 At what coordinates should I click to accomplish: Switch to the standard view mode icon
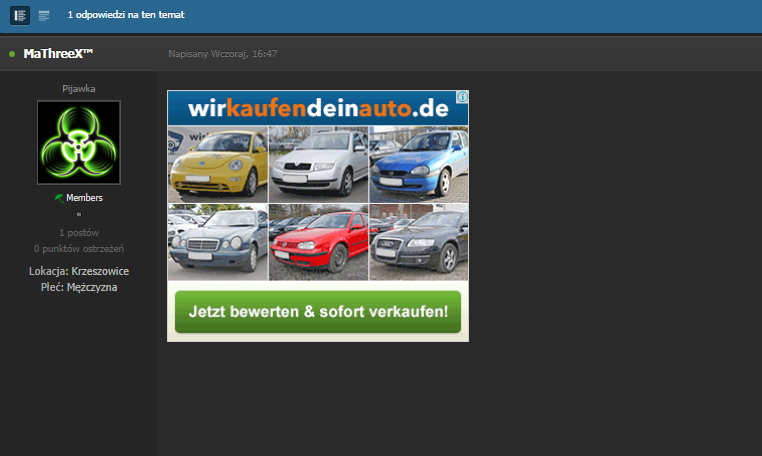[20, 16]
